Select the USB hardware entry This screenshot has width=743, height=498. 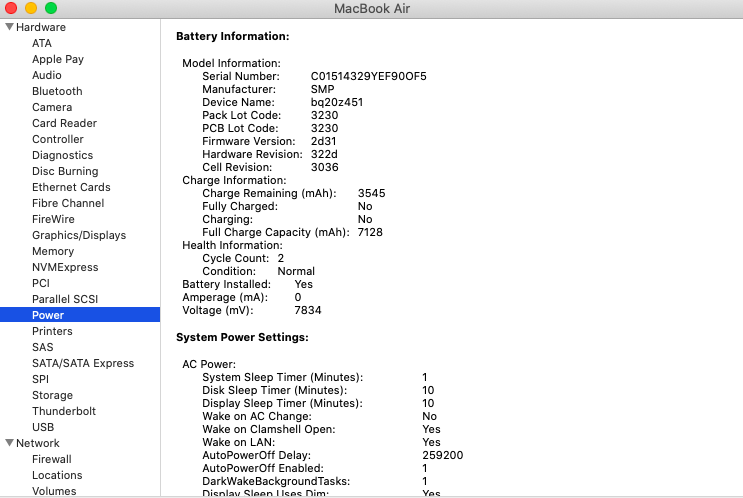[x=43, y=427]
